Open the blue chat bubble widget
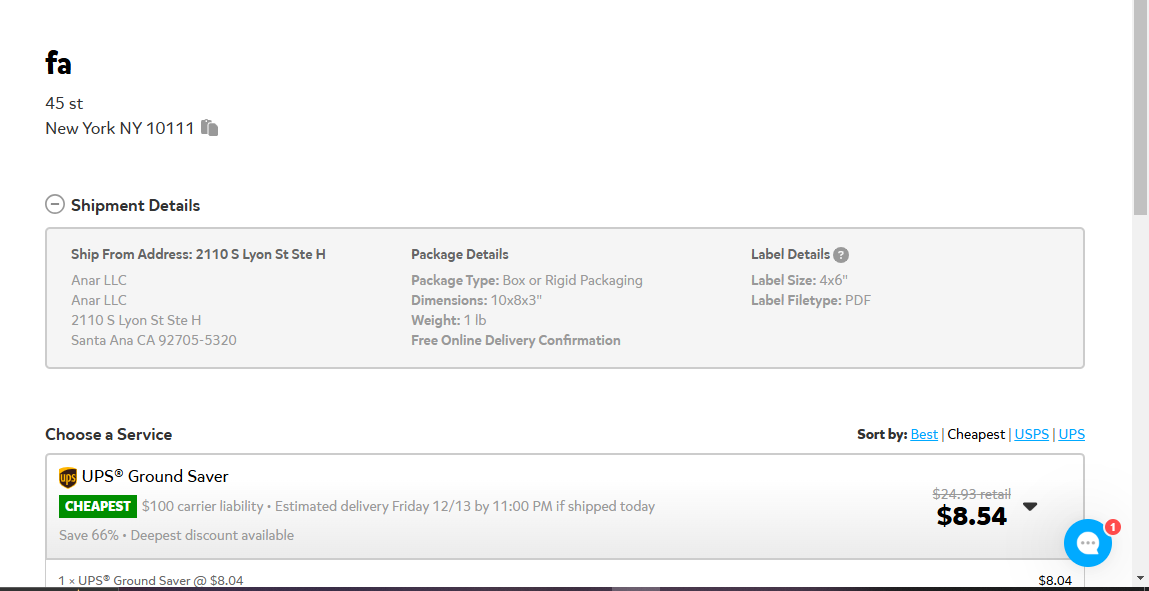The height and width of the screenshot is (591, 1149). point(1087,543)
